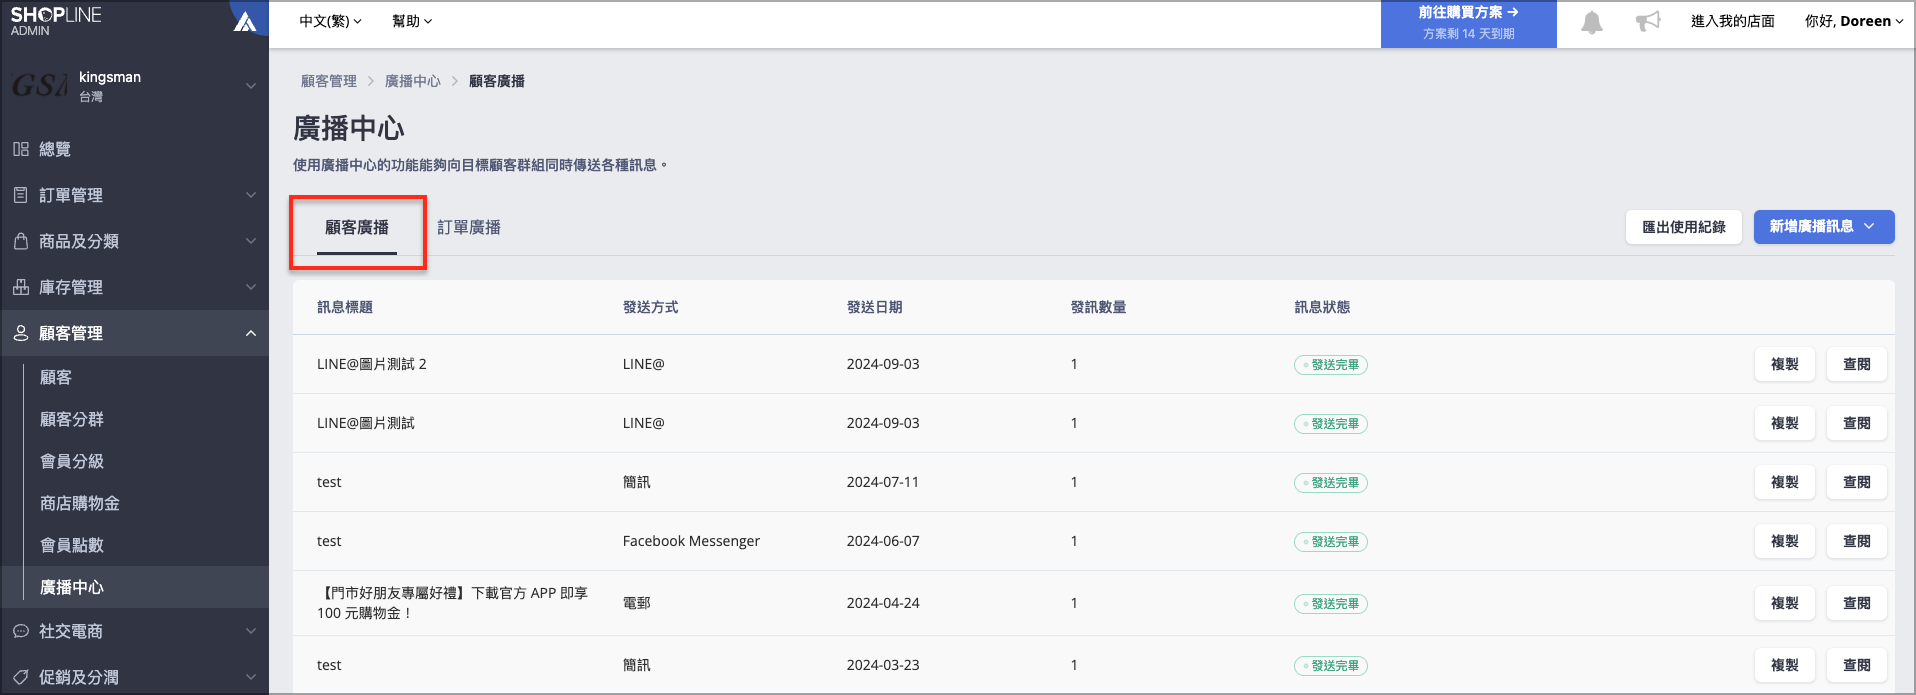Click the 訊息標題 column header
This screenshot has width=1916, height=695.
[x=345, y=307]
